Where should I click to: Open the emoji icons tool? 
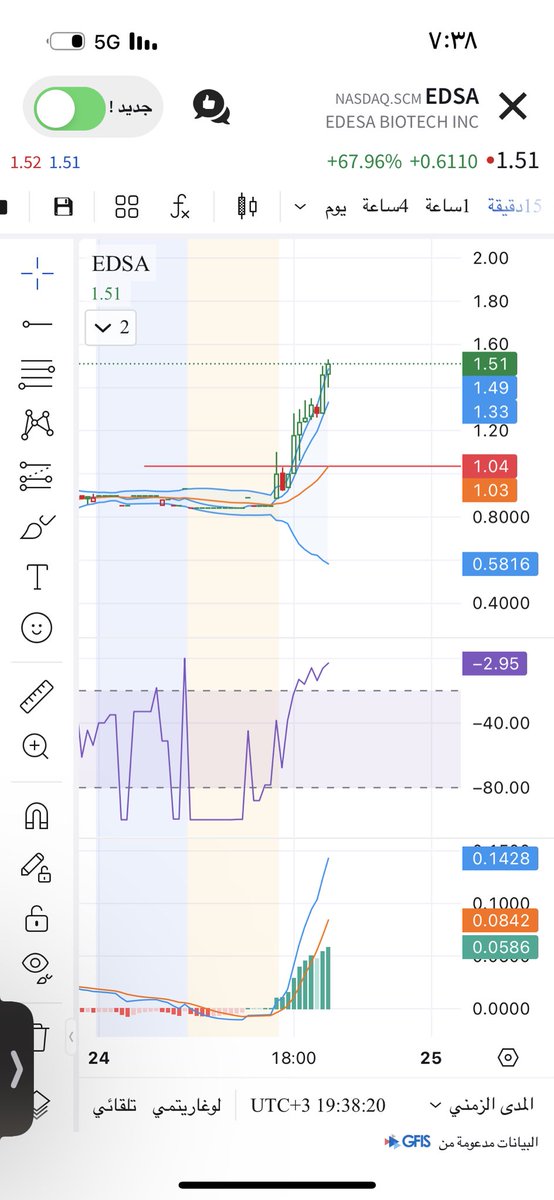point(37,627)
